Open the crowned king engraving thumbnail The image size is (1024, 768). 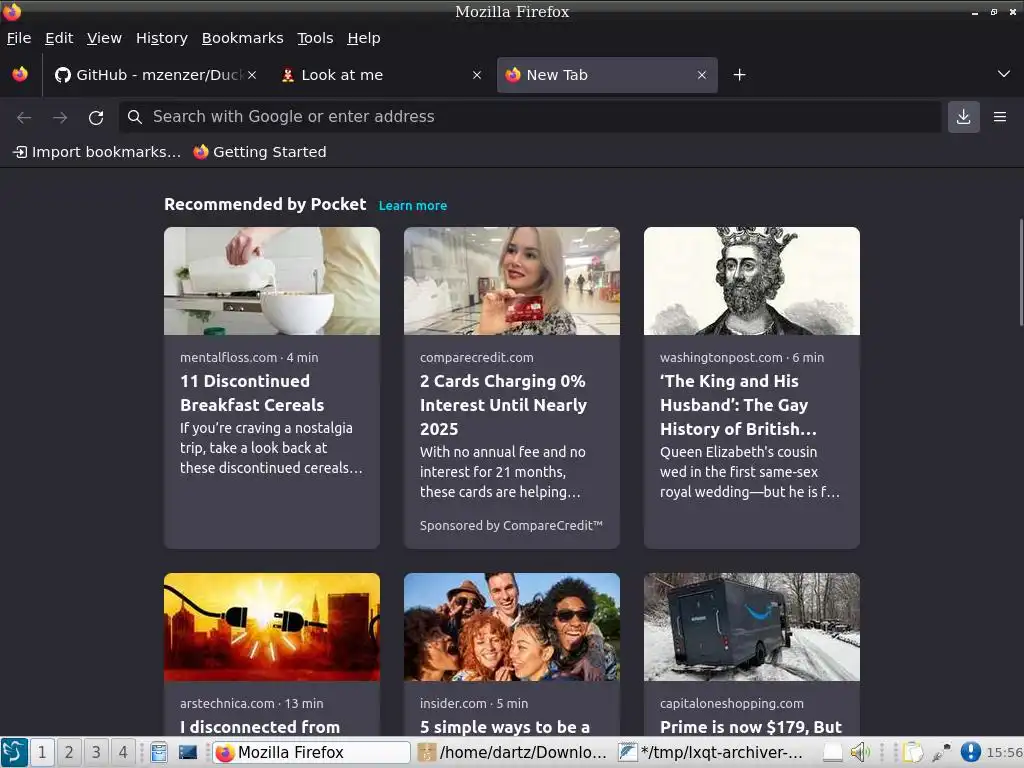click(x=752, y=281)
